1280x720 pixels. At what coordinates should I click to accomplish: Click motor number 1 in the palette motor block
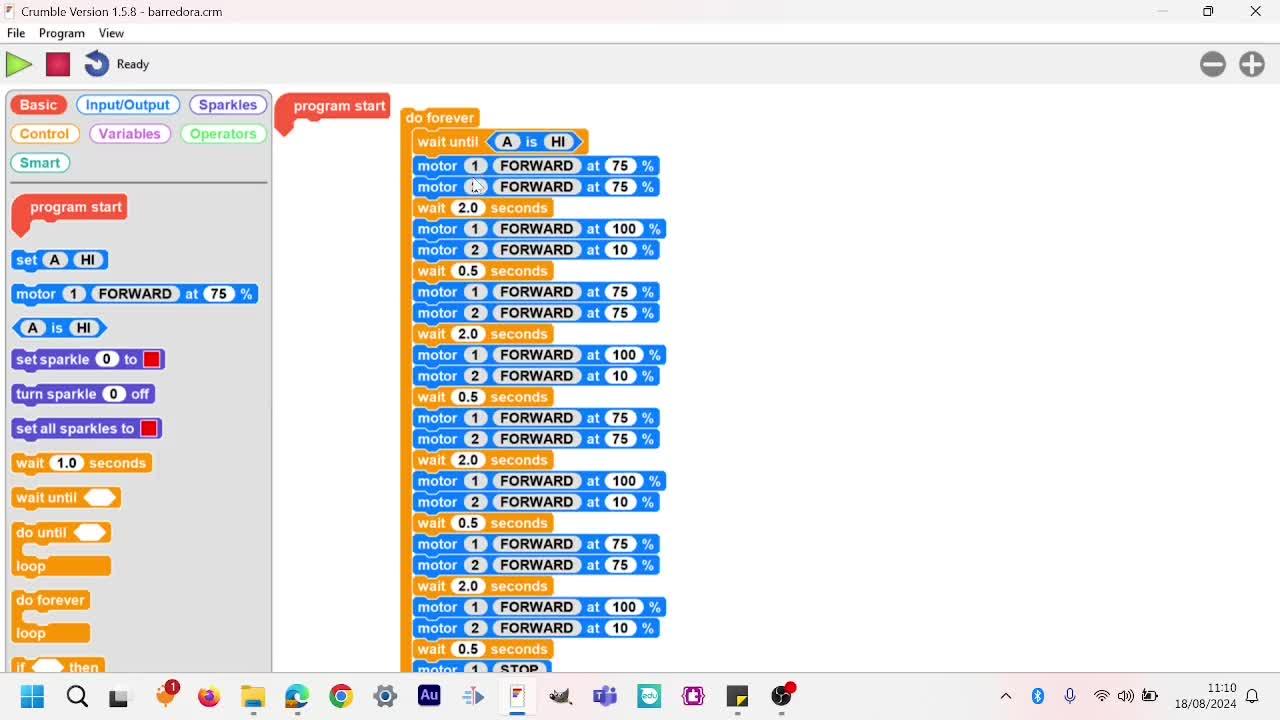(x=73, y=294)
